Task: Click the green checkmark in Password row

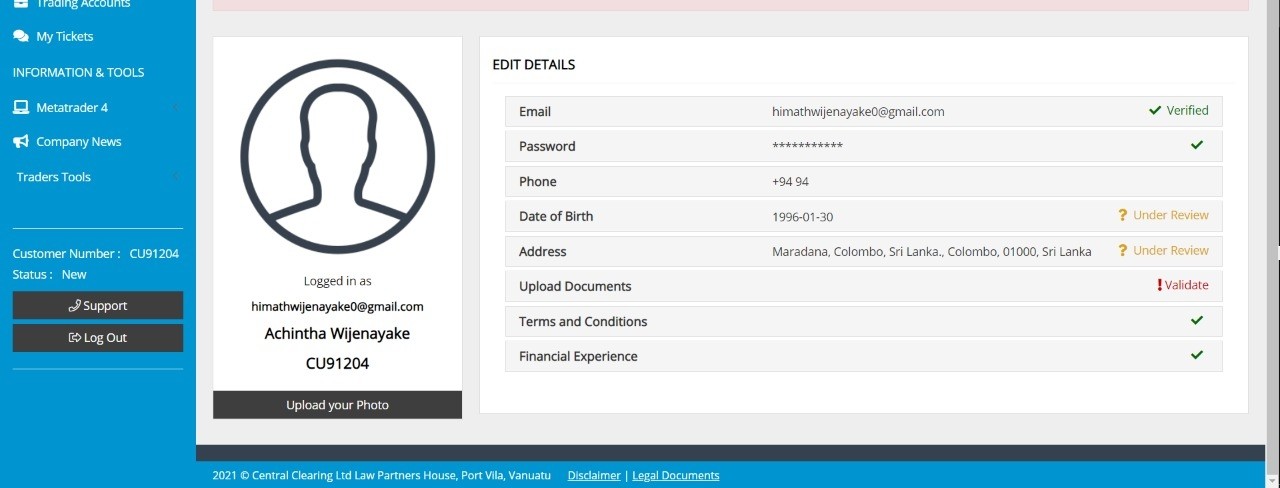Action: point(1197,145)
